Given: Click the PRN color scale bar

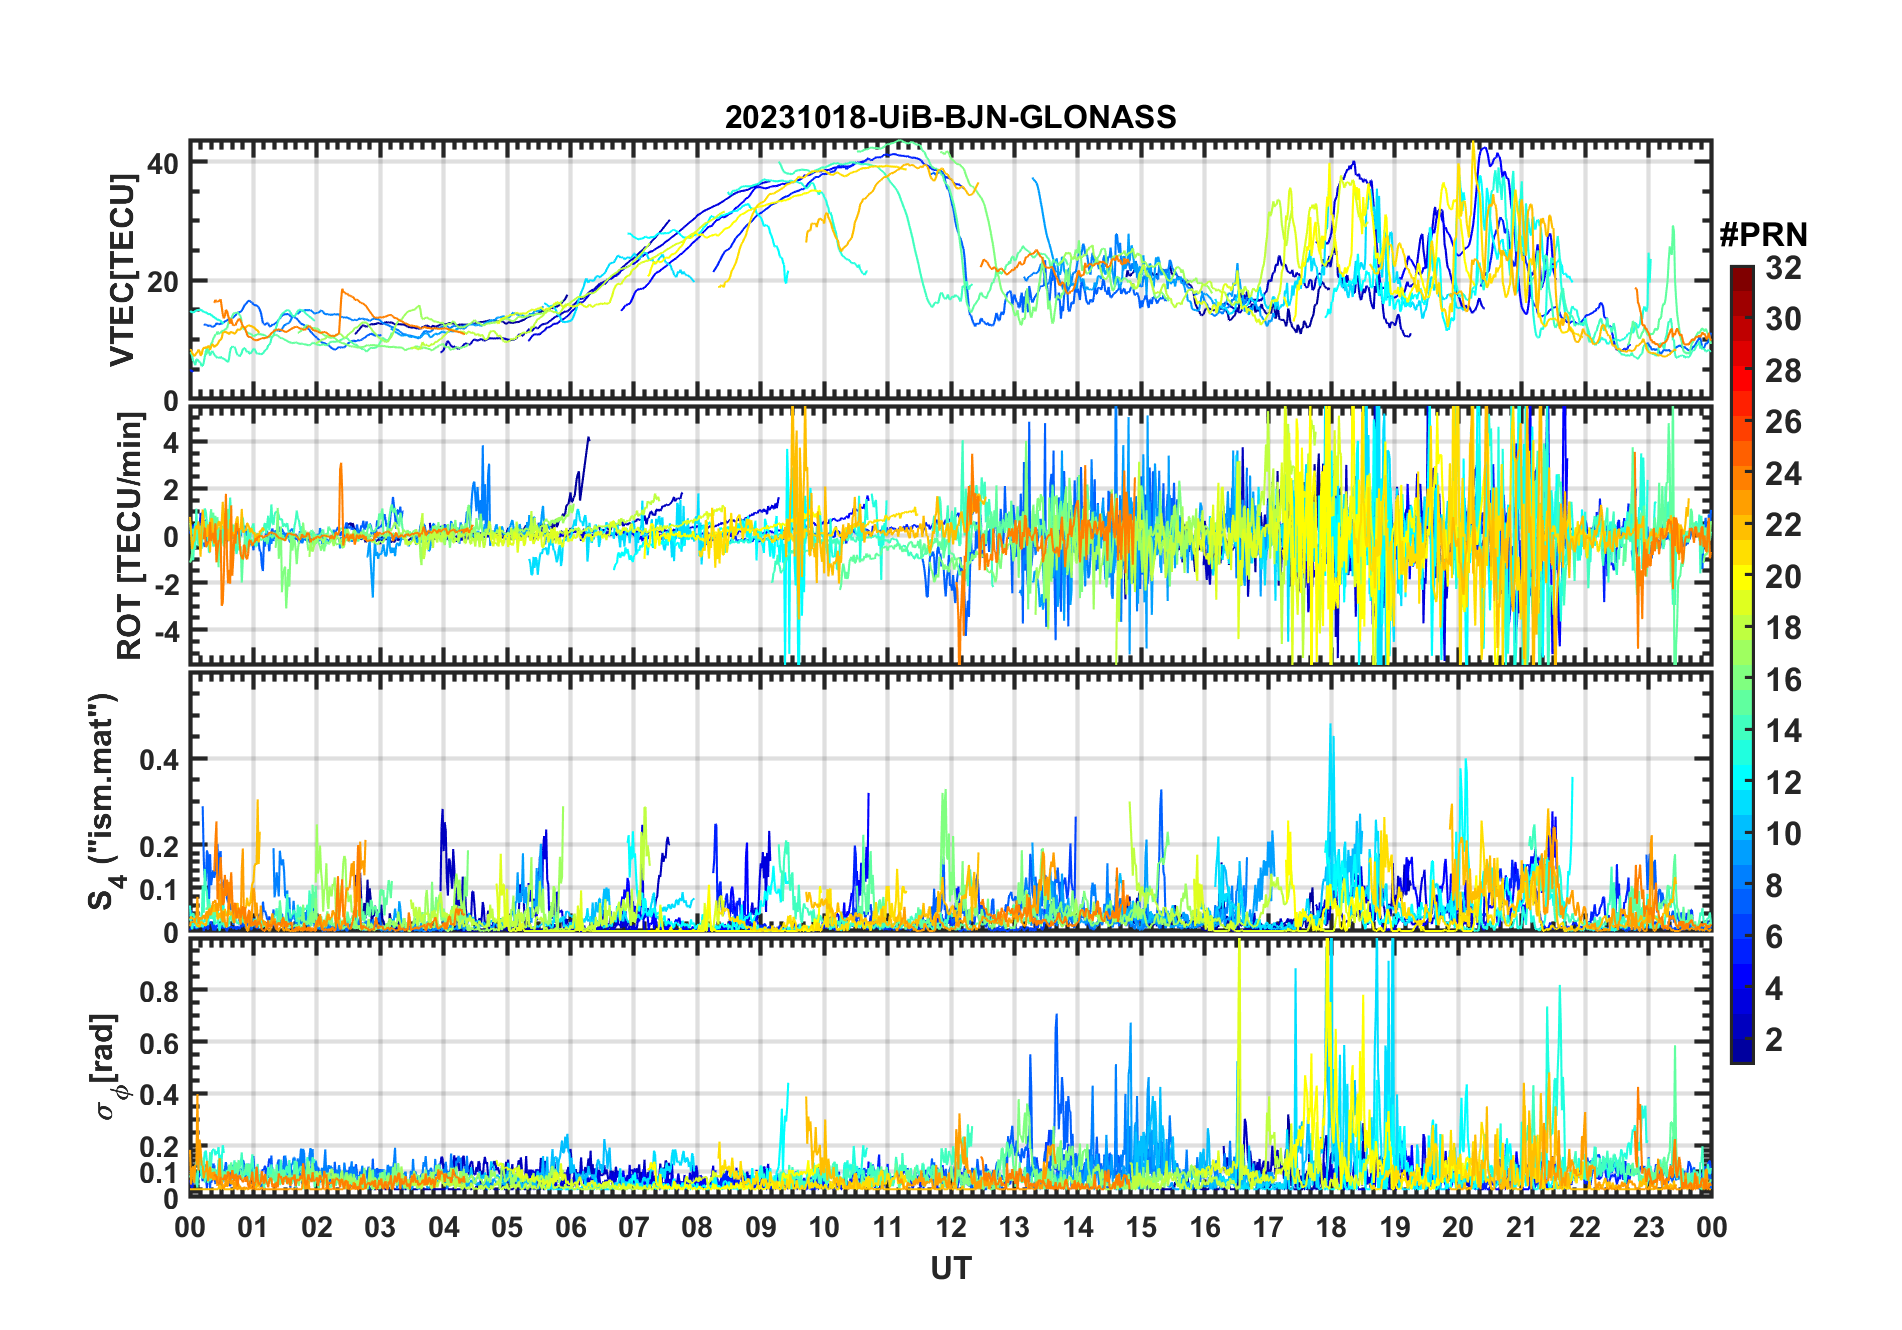Looking at the screenshot, I should [x=1741, y=664].
